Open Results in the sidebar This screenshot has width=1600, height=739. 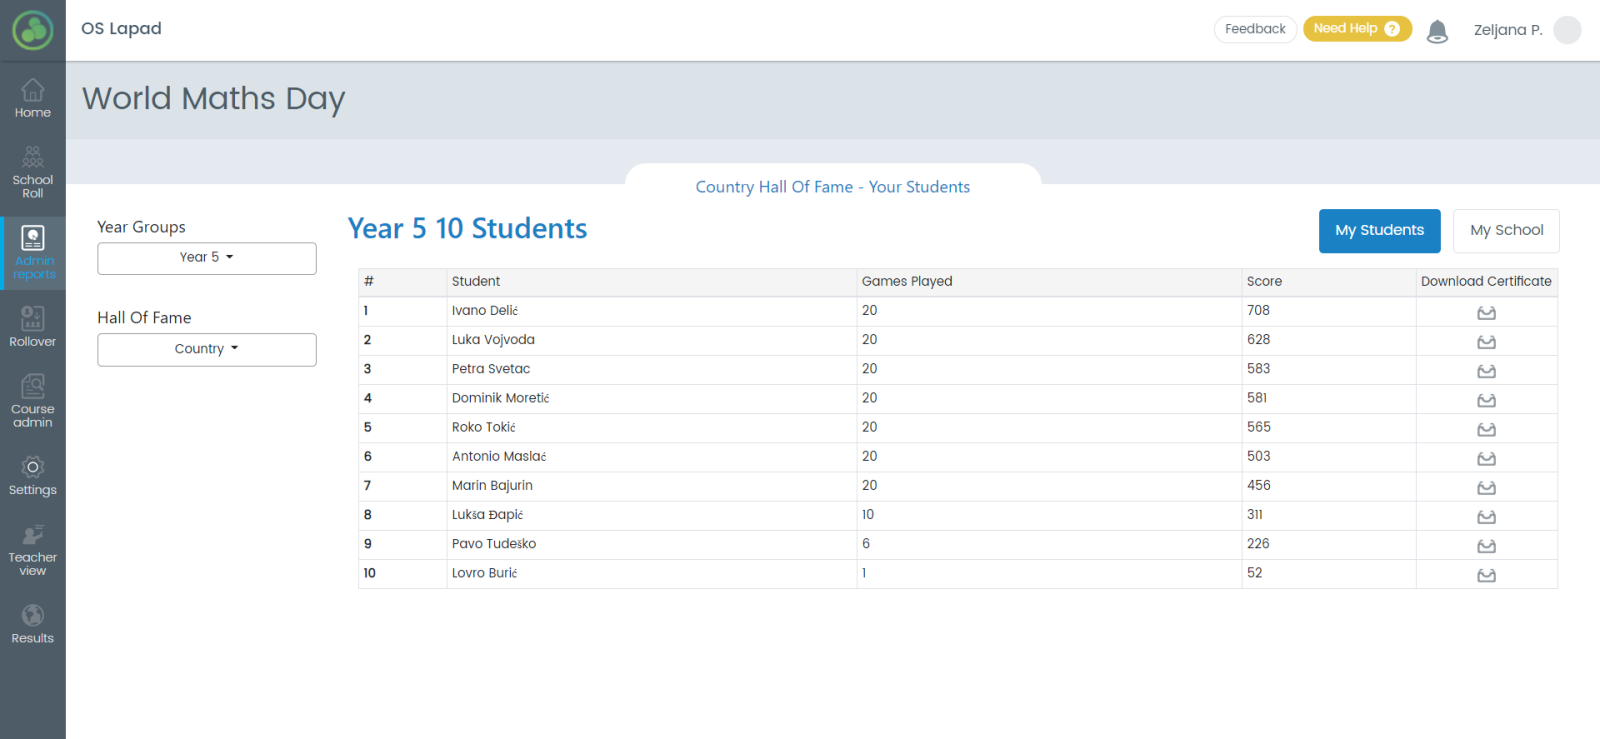coord(32,624)
